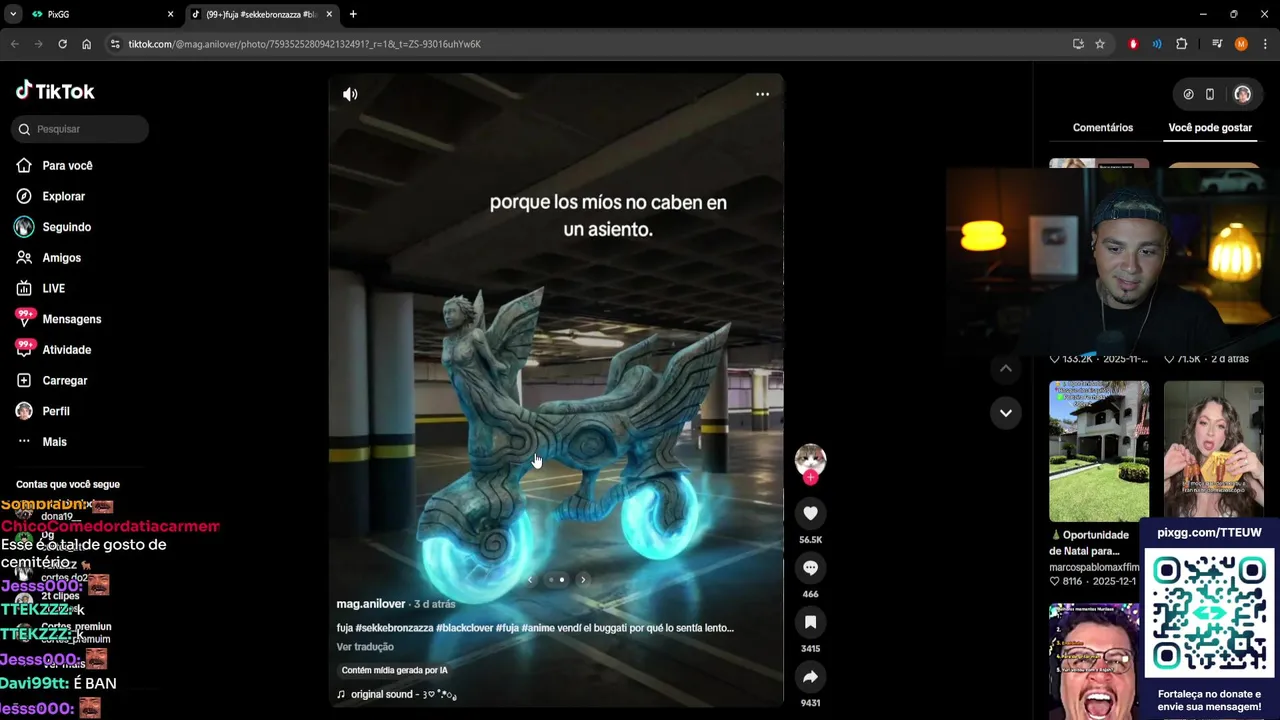Click phone icon in TikTok header
1280x720 pixels.
tap(1210, 94)
